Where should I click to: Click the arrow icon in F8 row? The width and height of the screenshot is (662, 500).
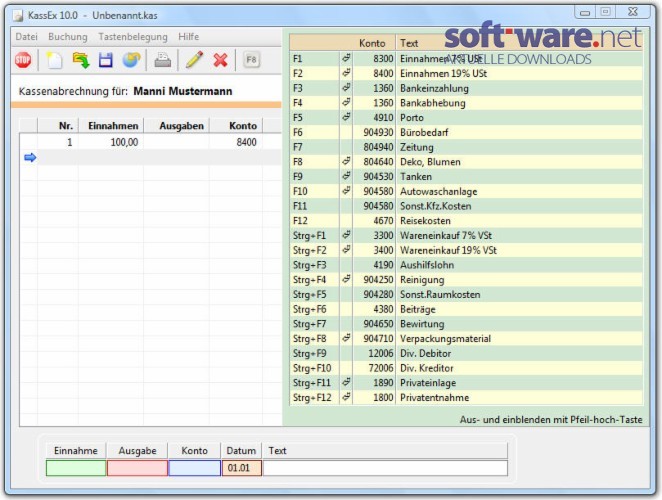(x=346, y=161)
